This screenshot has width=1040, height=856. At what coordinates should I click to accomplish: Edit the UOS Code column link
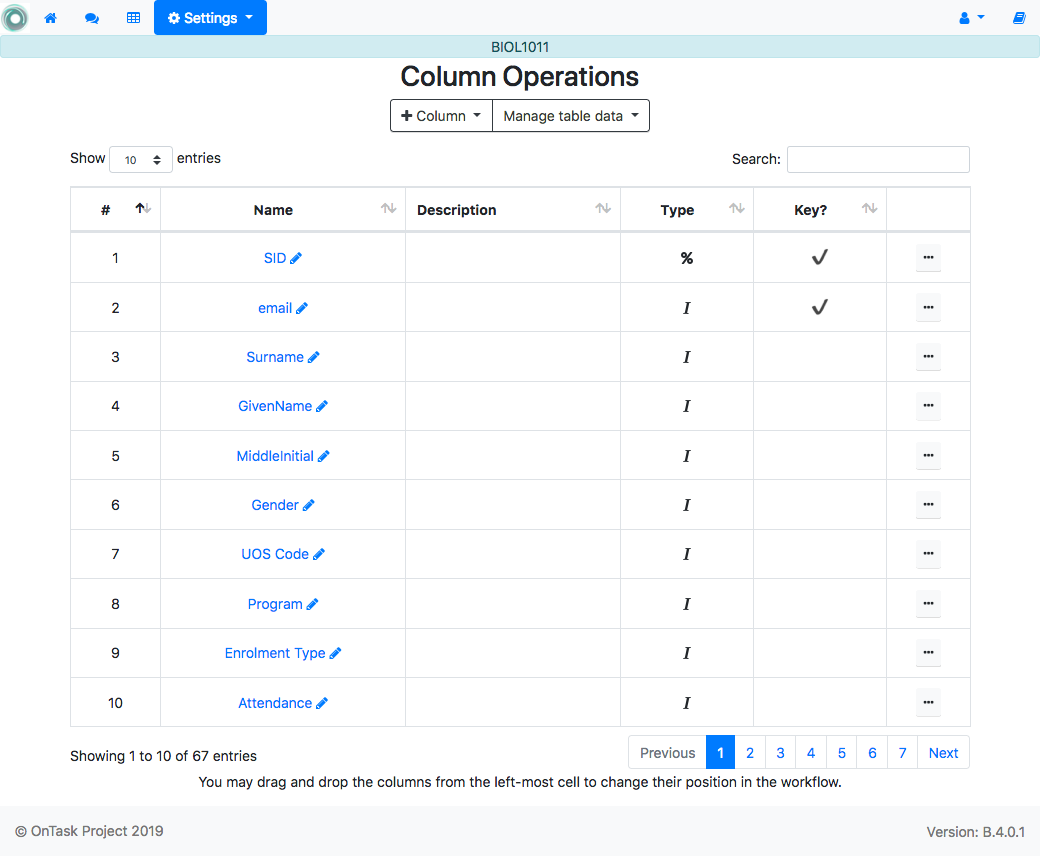coord(283,554)
